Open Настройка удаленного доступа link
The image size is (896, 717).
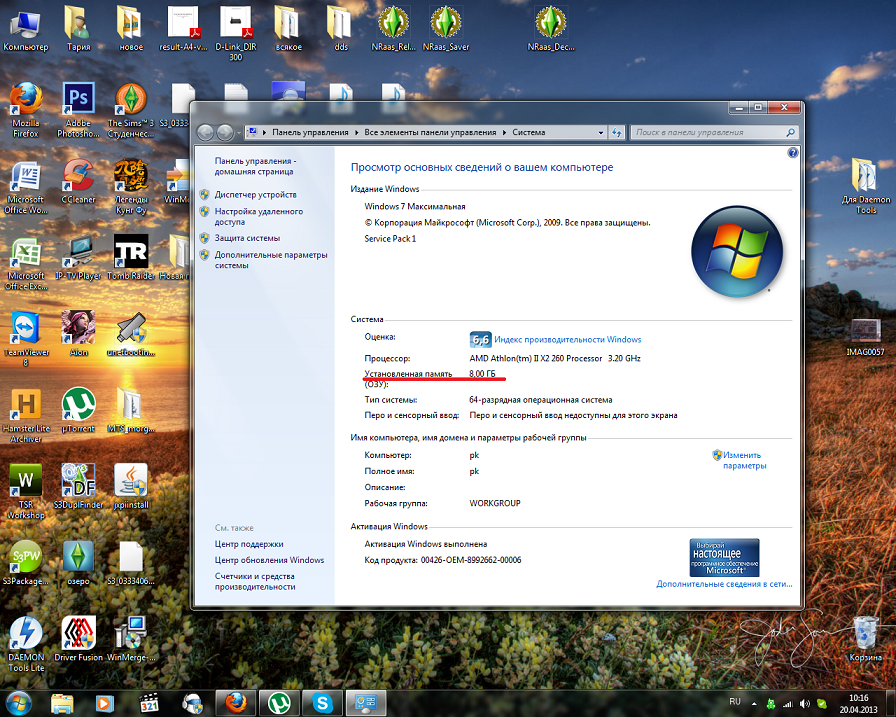(259, 217)
